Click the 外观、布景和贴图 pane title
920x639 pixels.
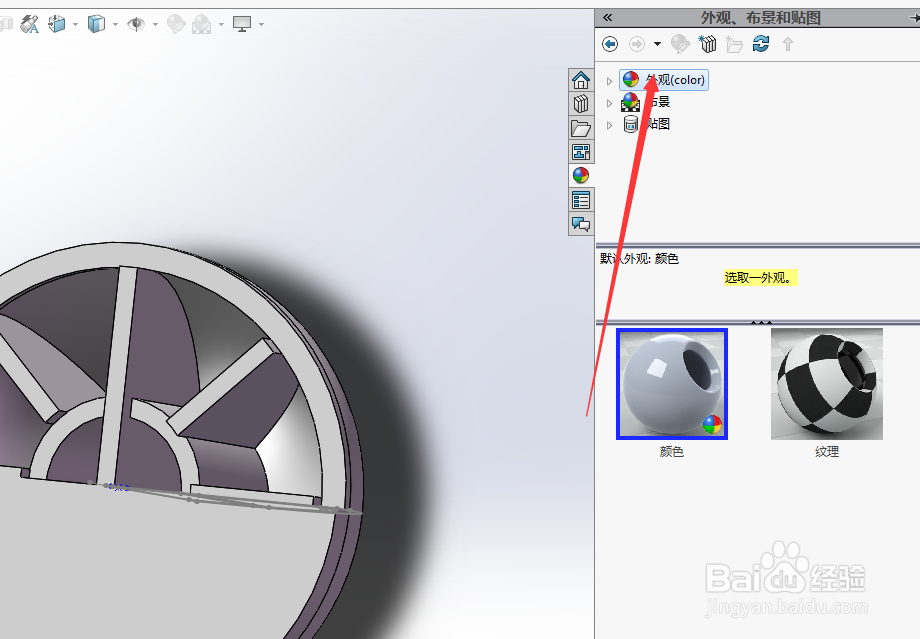pyautogui.click(x=760, y=18)
